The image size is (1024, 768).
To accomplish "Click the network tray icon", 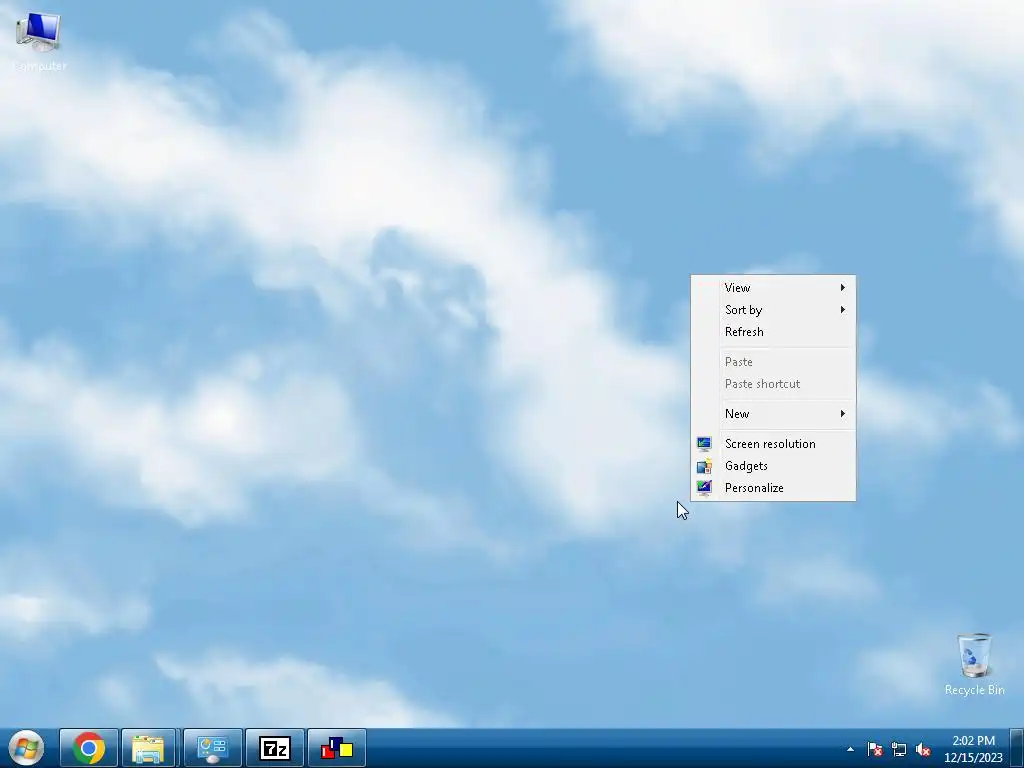I will 899,749.
